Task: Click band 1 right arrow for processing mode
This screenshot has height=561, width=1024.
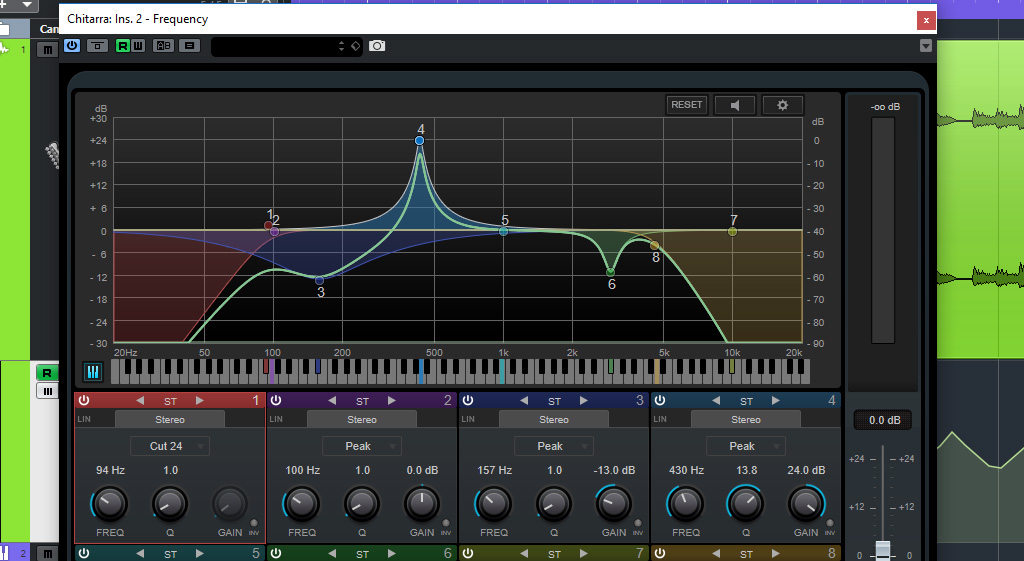Action: click(x=200, y=400)
